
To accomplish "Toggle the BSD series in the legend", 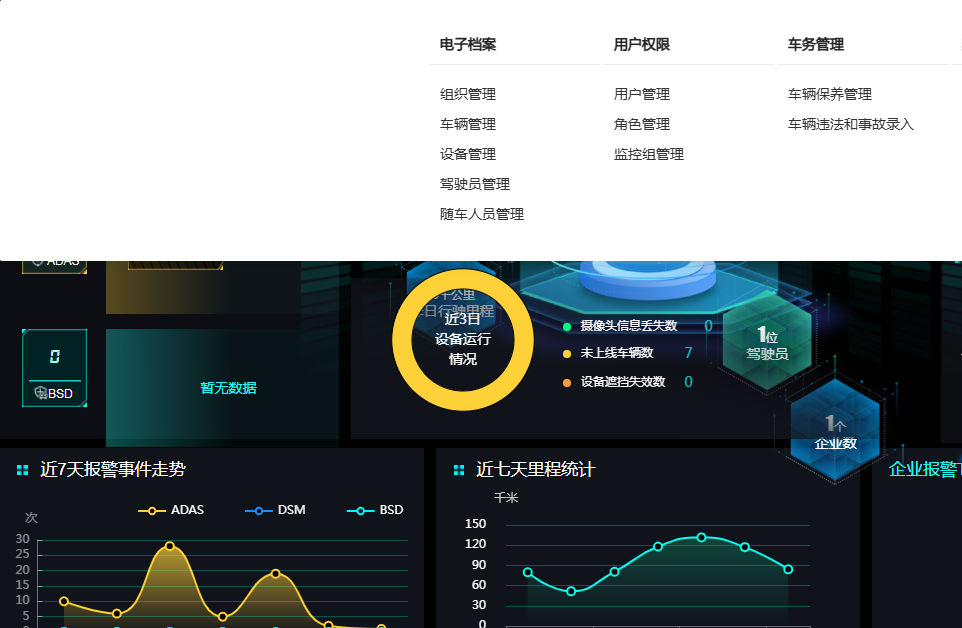I will [x=375, y=510].
